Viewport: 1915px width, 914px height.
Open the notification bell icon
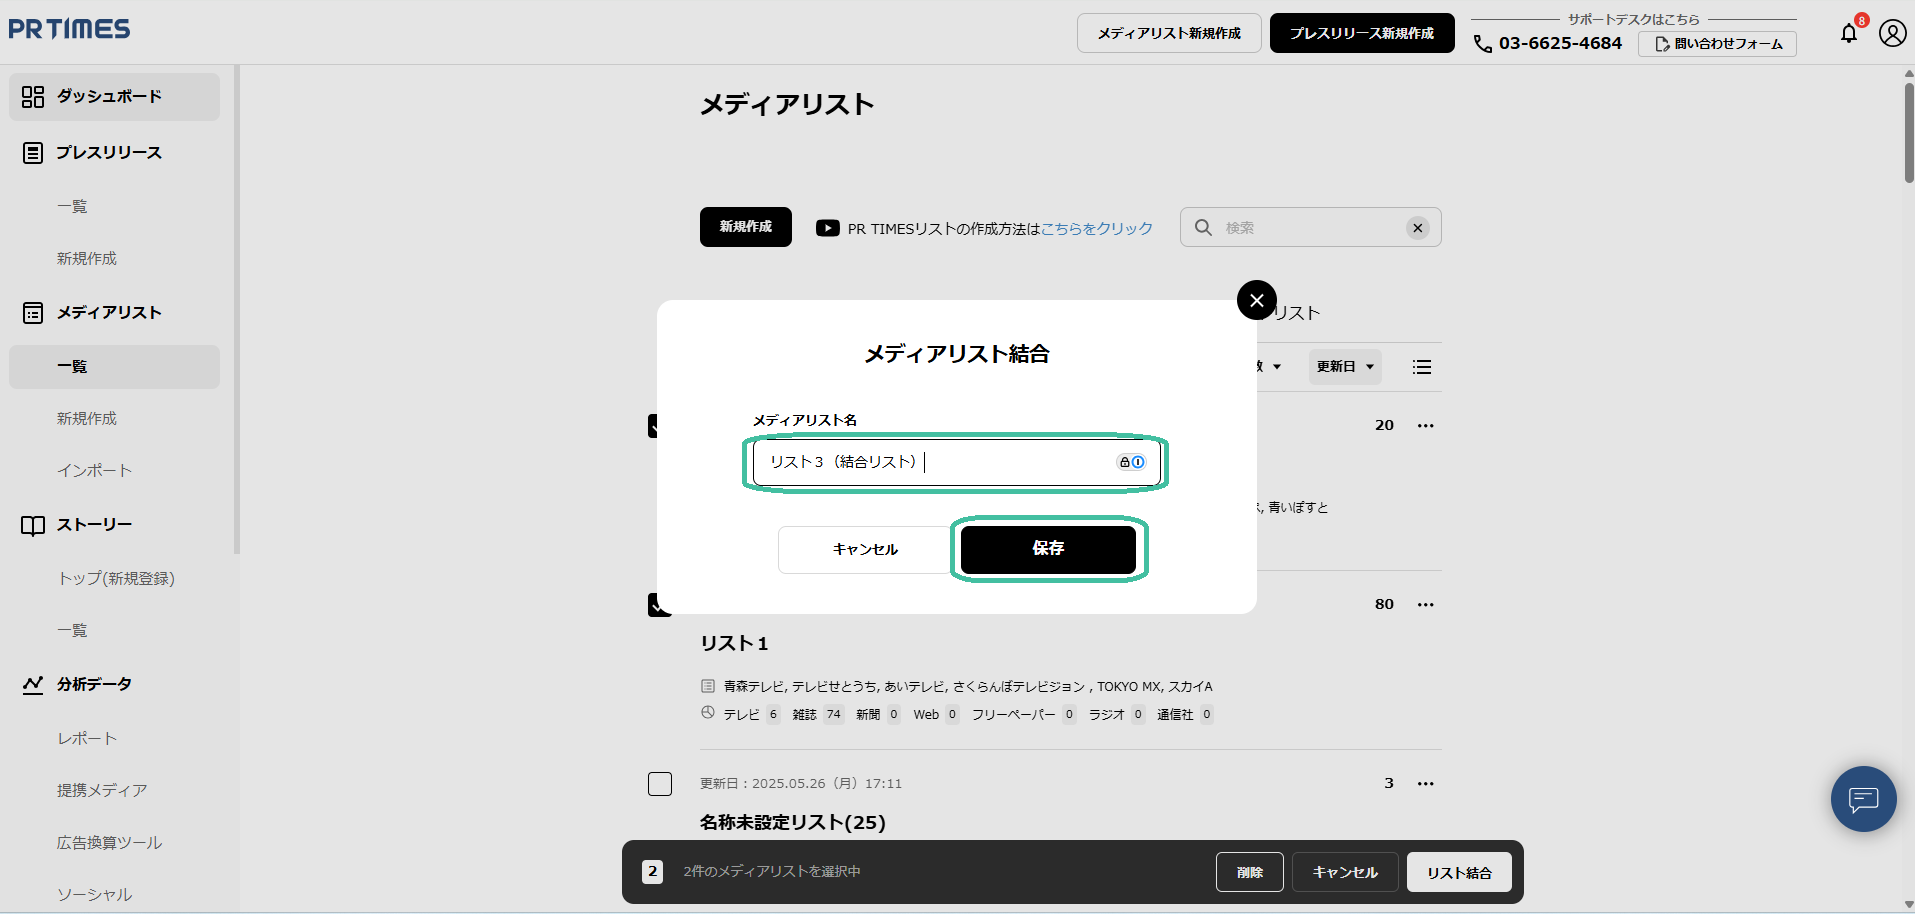click(1849, 33)
